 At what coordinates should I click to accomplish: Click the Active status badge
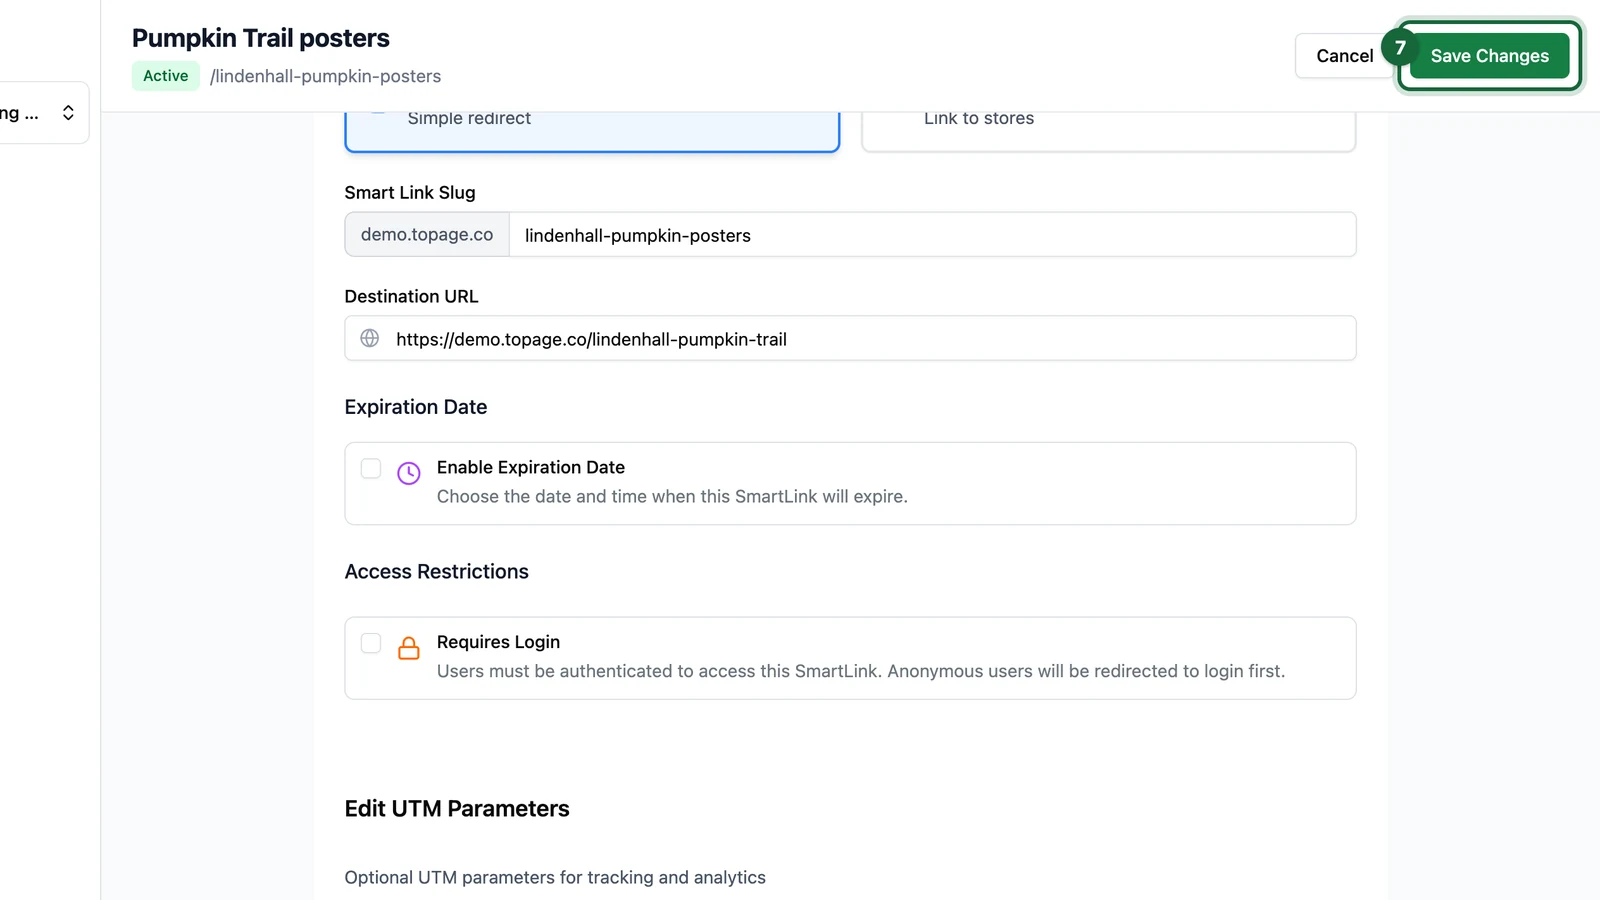(166, 76)
